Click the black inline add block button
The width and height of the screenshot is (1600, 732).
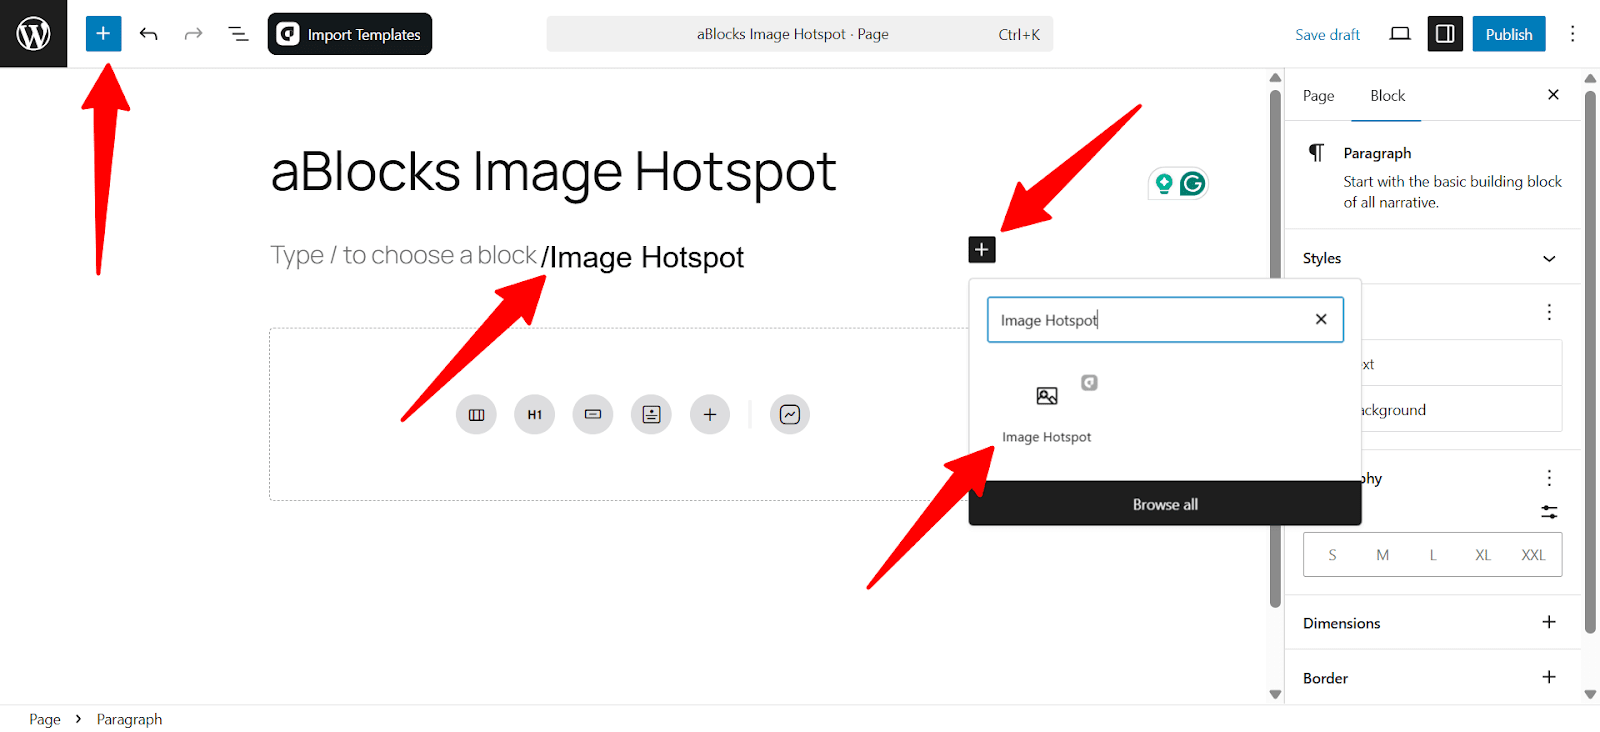982,250
